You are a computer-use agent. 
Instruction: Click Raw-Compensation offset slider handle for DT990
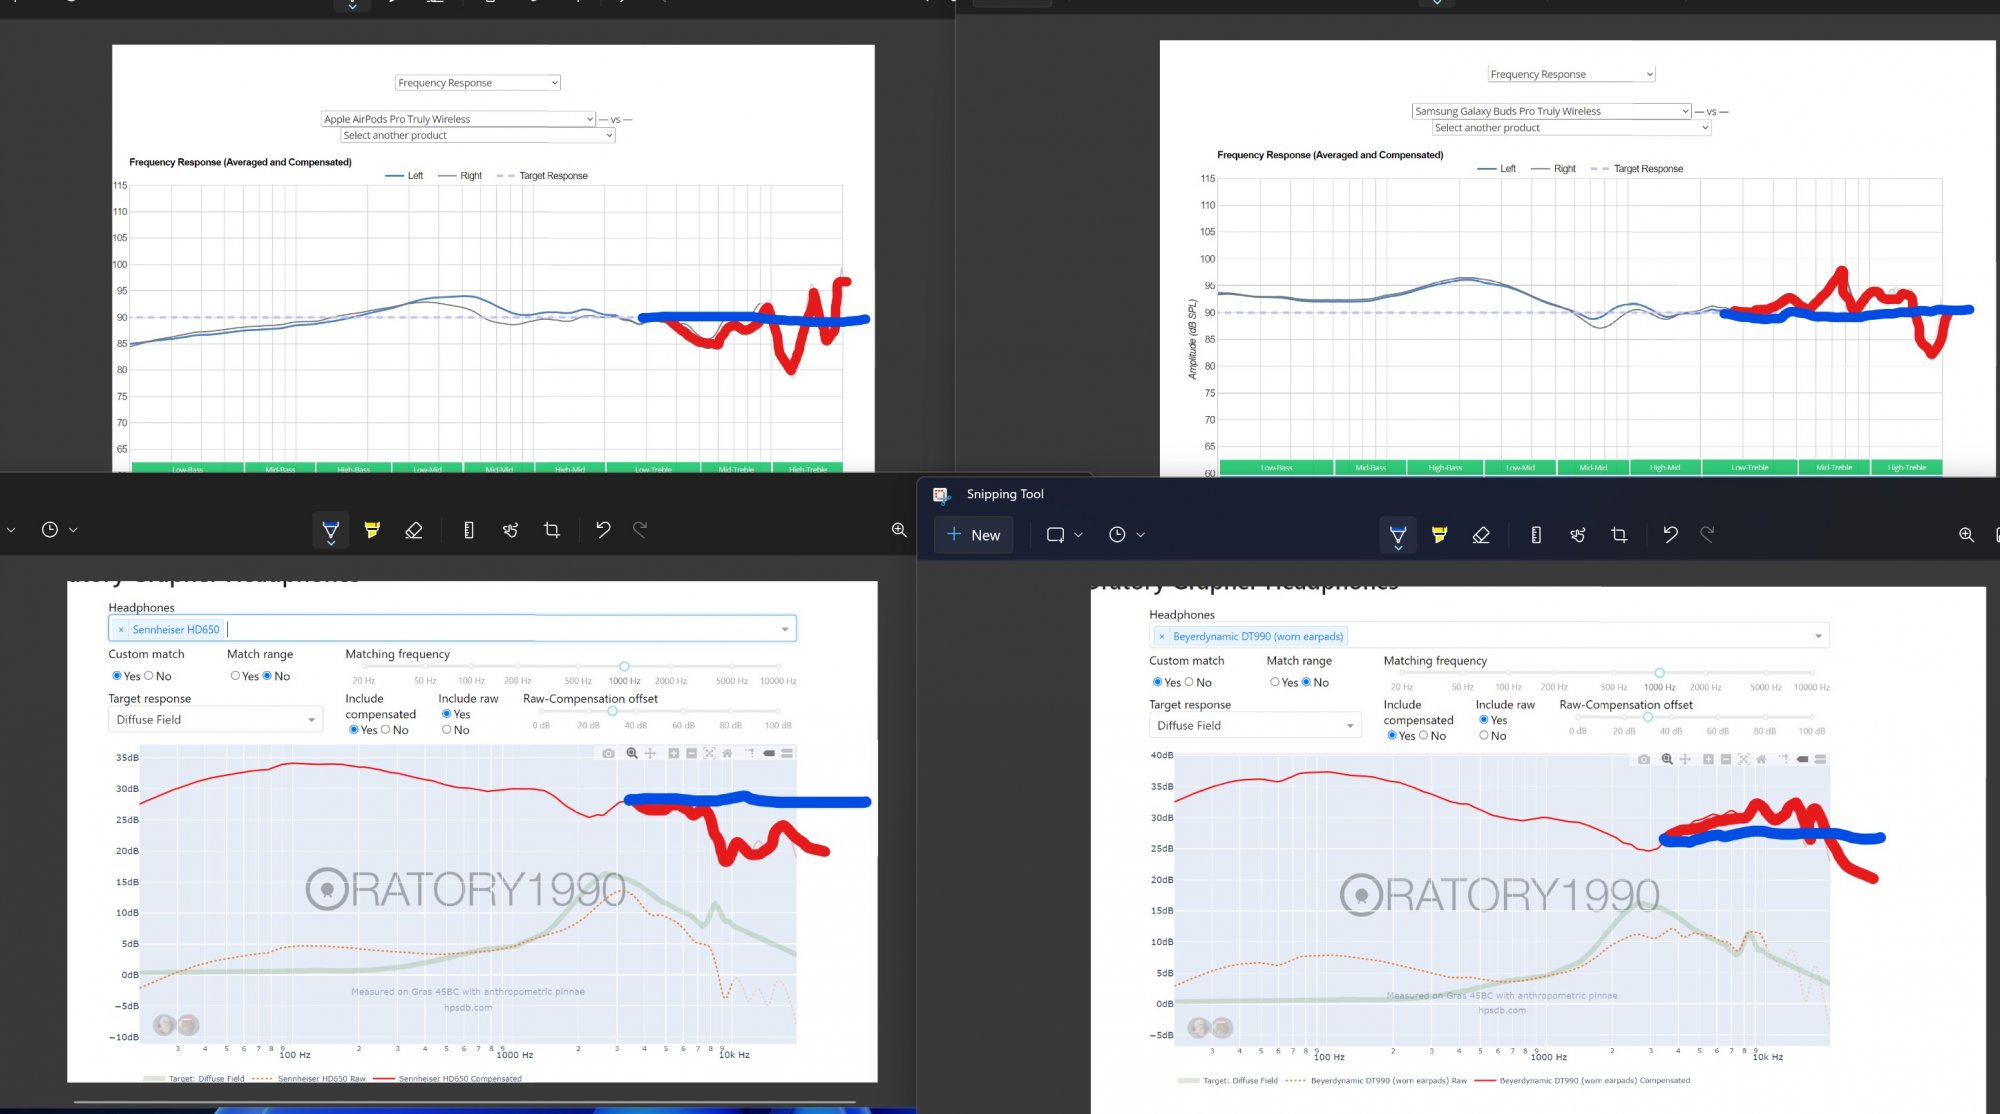click(x=1648, y=717)
